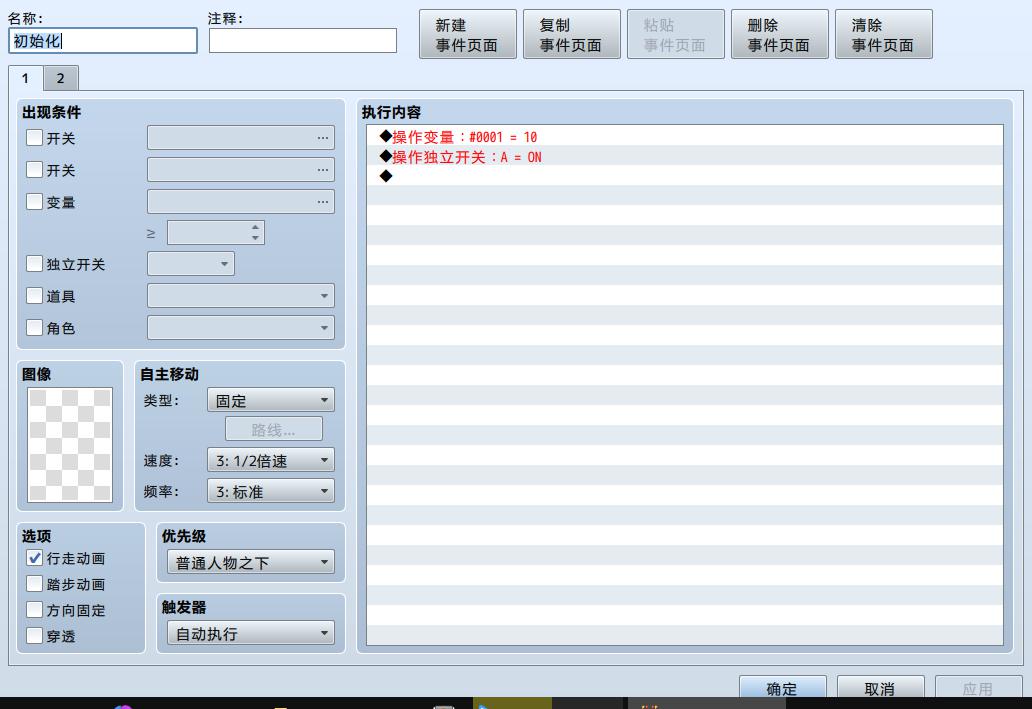This screenshot has width=1032, height=709.
Task: Expand the 触发器 dropdown set to 自动执行
Action: [251, 633]
